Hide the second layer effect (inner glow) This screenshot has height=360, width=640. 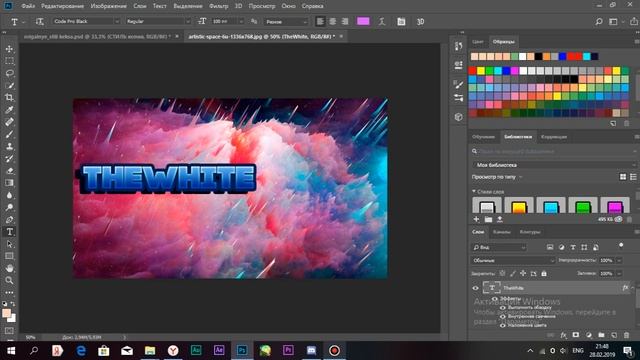503,316
